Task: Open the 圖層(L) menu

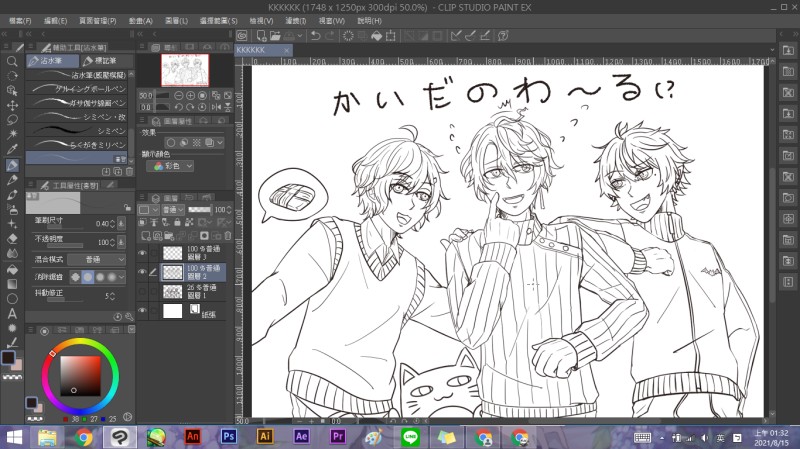Action: [177, 21]
